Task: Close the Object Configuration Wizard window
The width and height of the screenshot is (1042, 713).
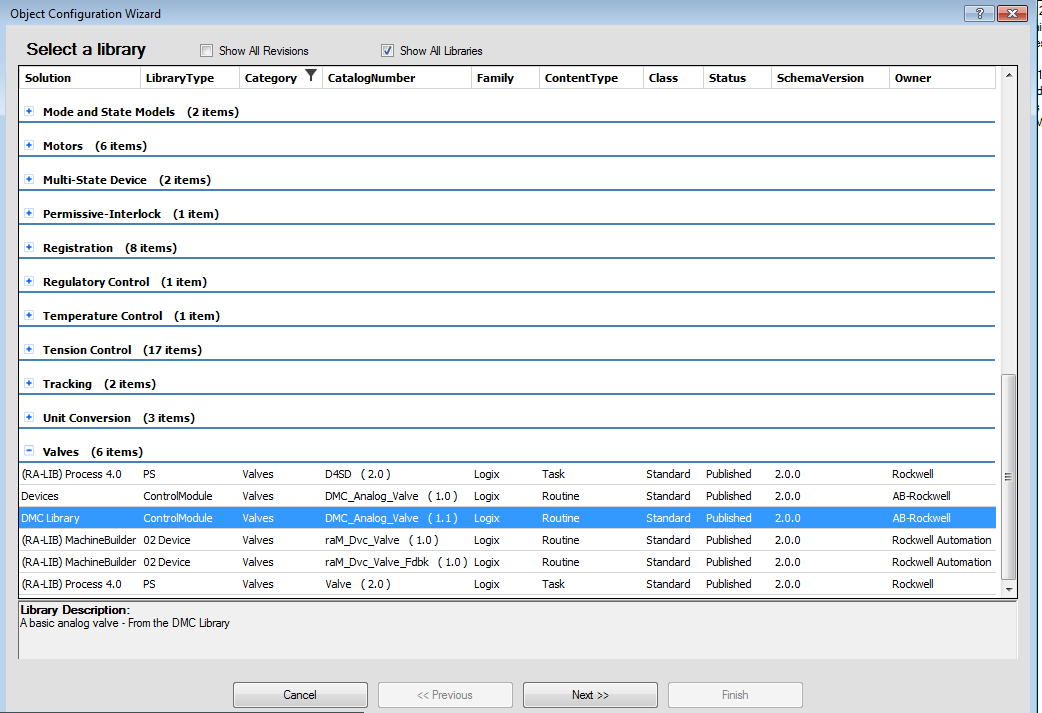Action: coord(1012,13)
